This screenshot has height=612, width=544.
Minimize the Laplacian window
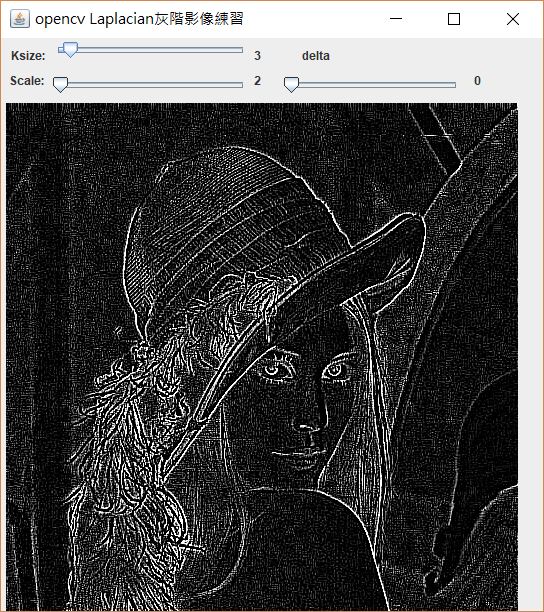pyautogui.click(x=396, y=19)
